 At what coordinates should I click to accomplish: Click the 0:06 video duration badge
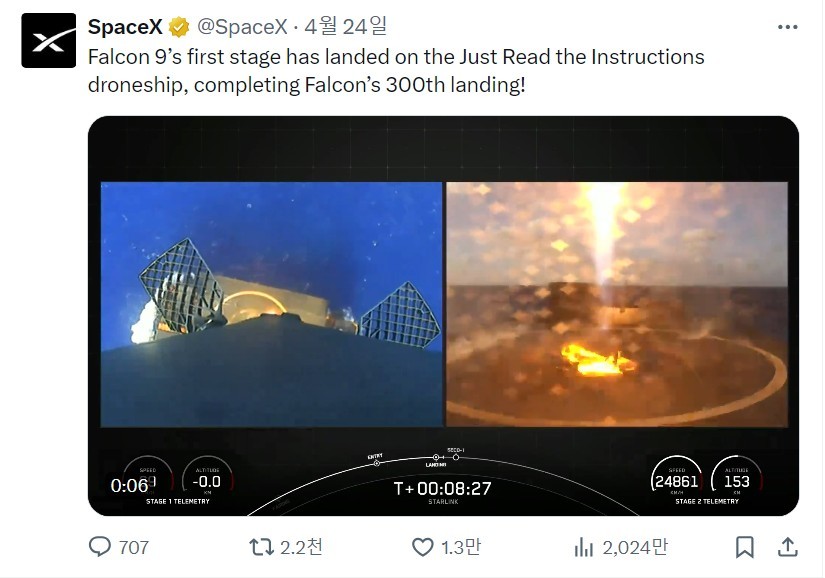[129, 485]
